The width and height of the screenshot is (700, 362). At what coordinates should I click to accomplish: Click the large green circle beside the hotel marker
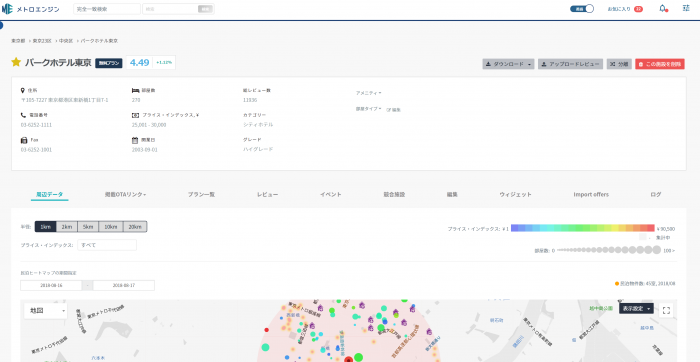click(x=358, y=358)
